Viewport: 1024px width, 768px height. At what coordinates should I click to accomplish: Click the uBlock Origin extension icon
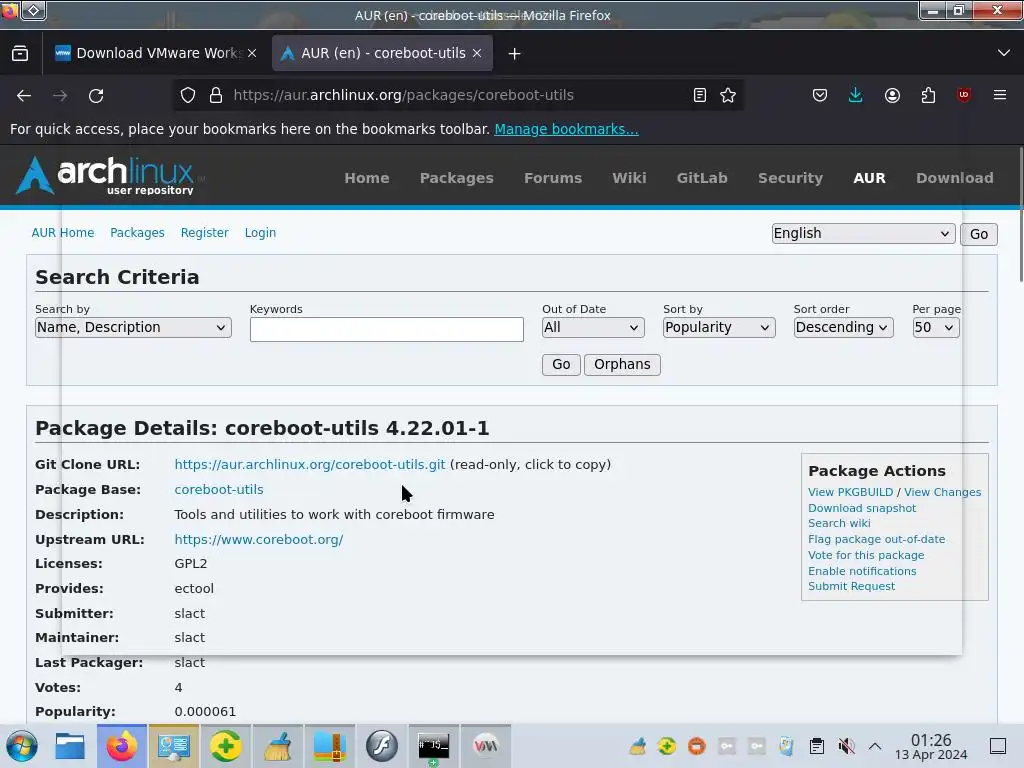coord(964,95)
